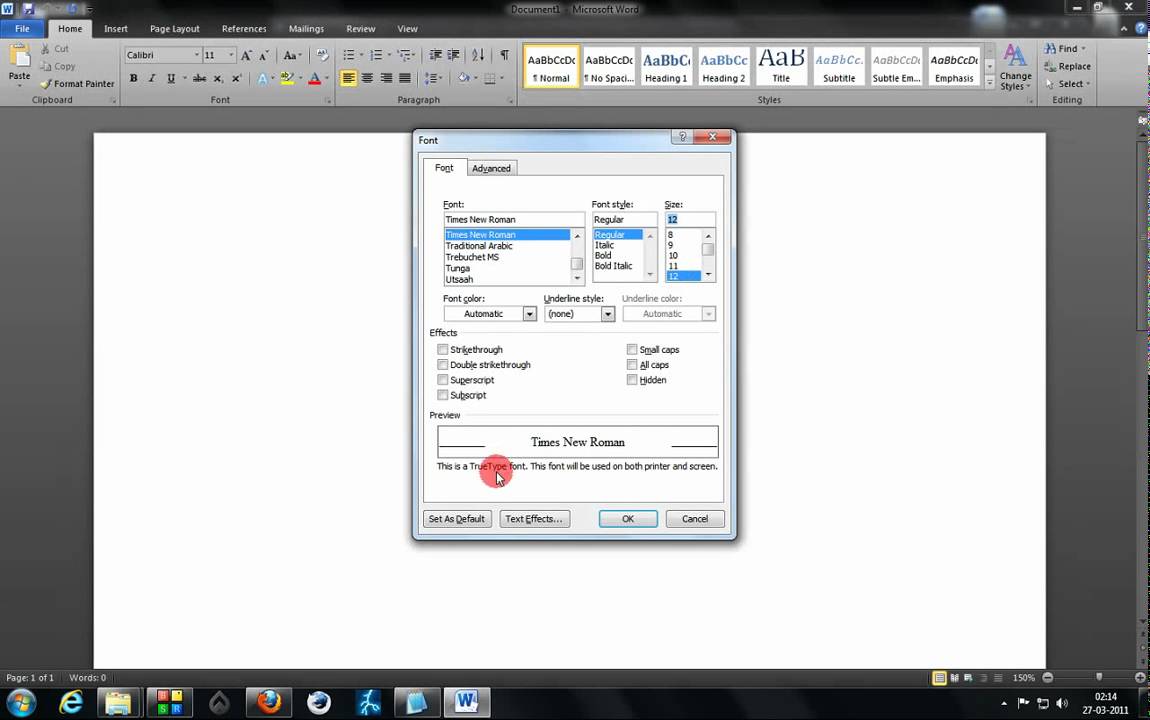
Task: Select Trebuchet MS in font list
Action: [472, 257]
